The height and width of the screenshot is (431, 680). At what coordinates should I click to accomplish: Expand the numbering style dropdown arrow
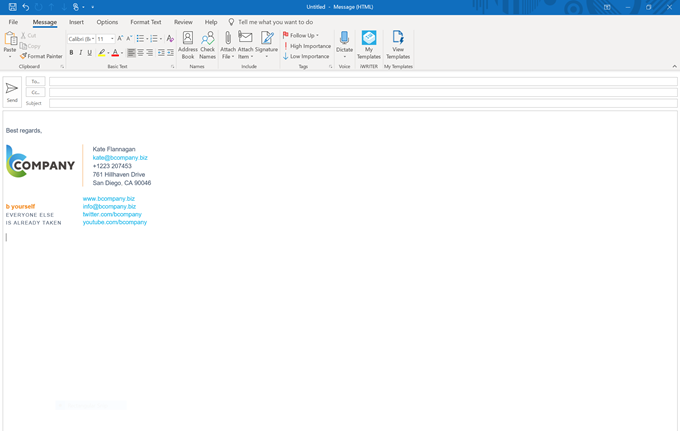coord(161,39)
